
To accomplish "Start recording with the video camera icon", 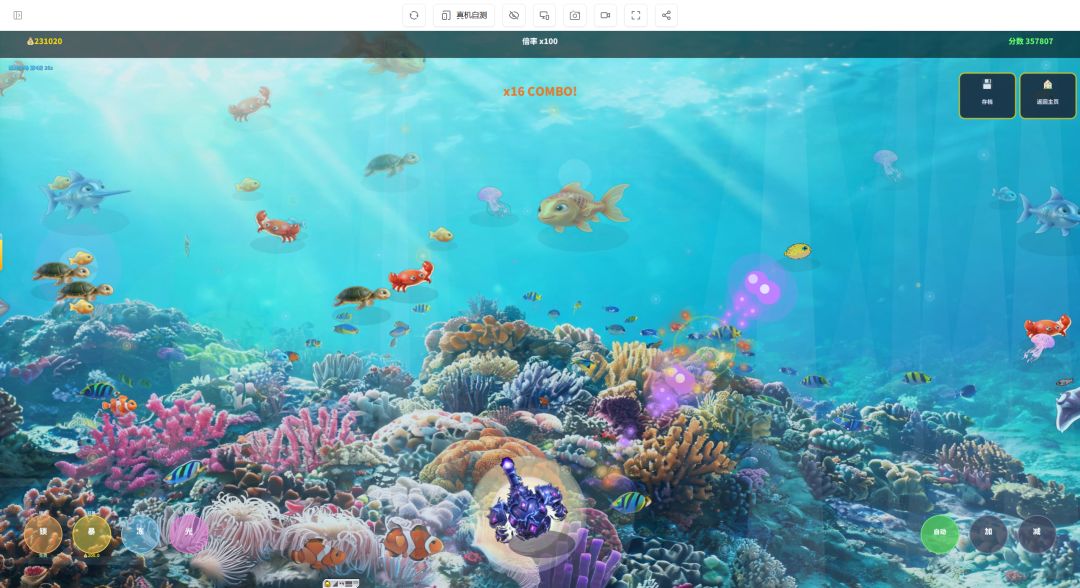I will click(605, 15).
